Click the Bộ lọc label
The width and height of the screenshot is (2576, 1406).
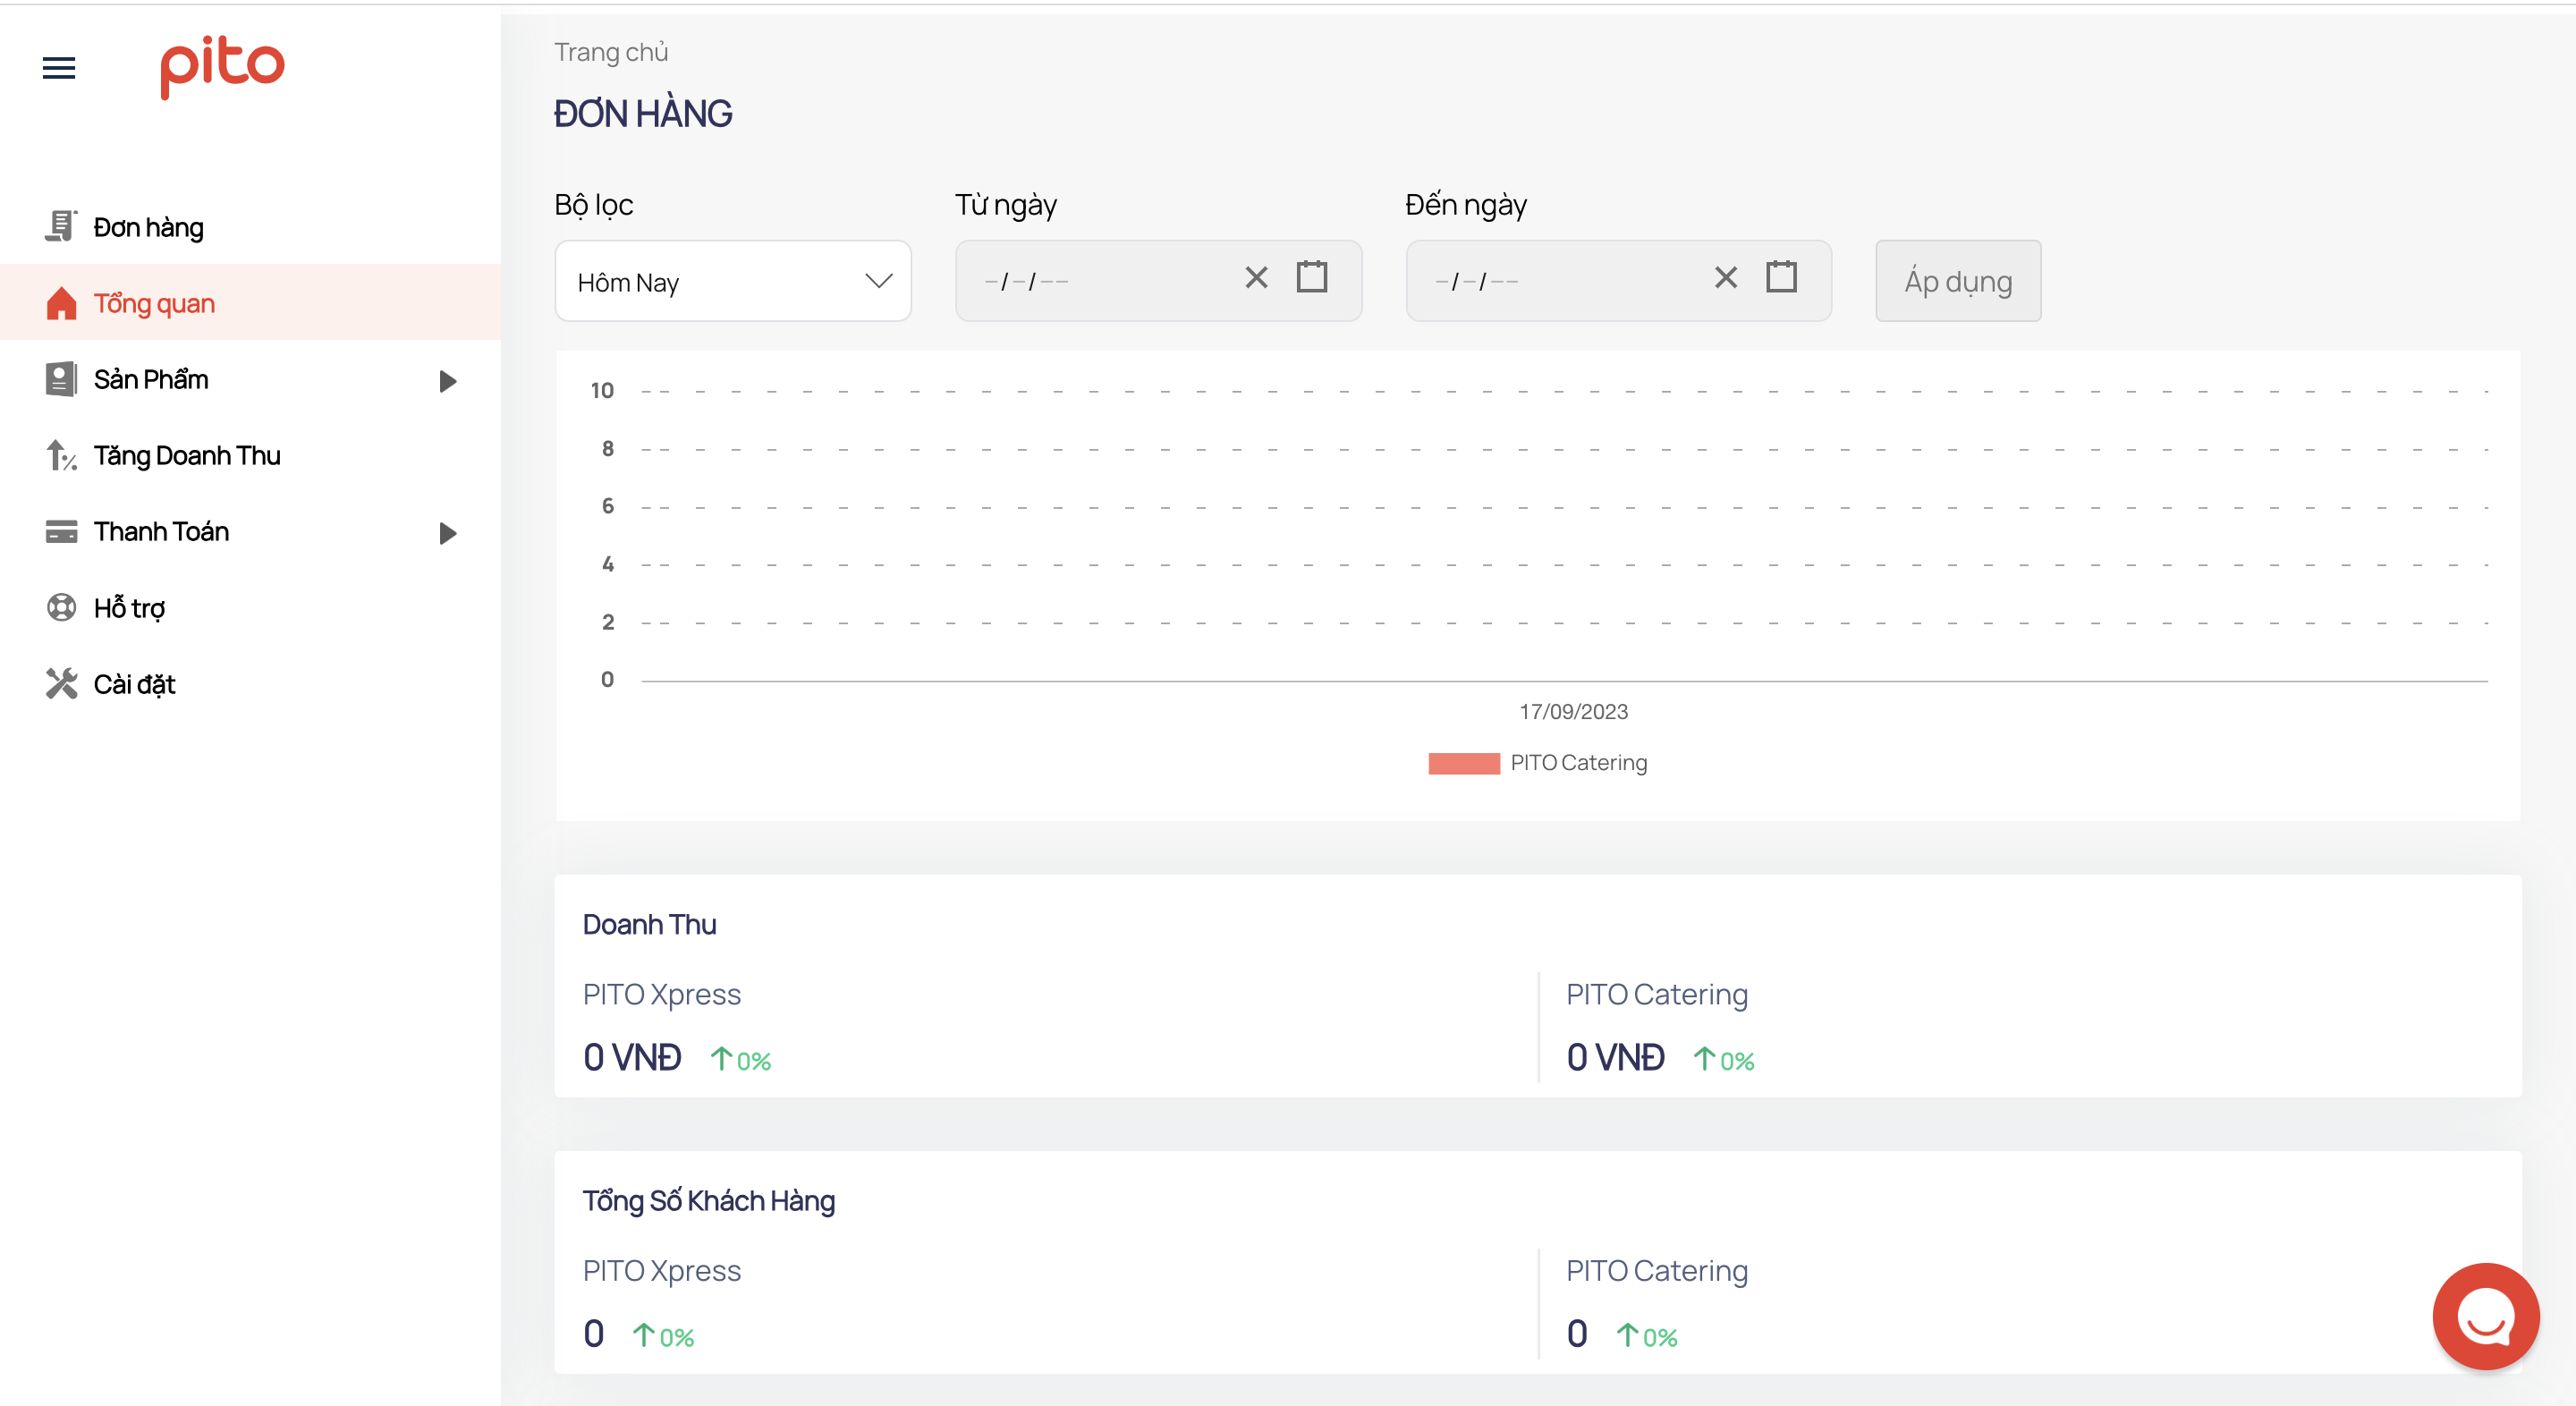594,205
